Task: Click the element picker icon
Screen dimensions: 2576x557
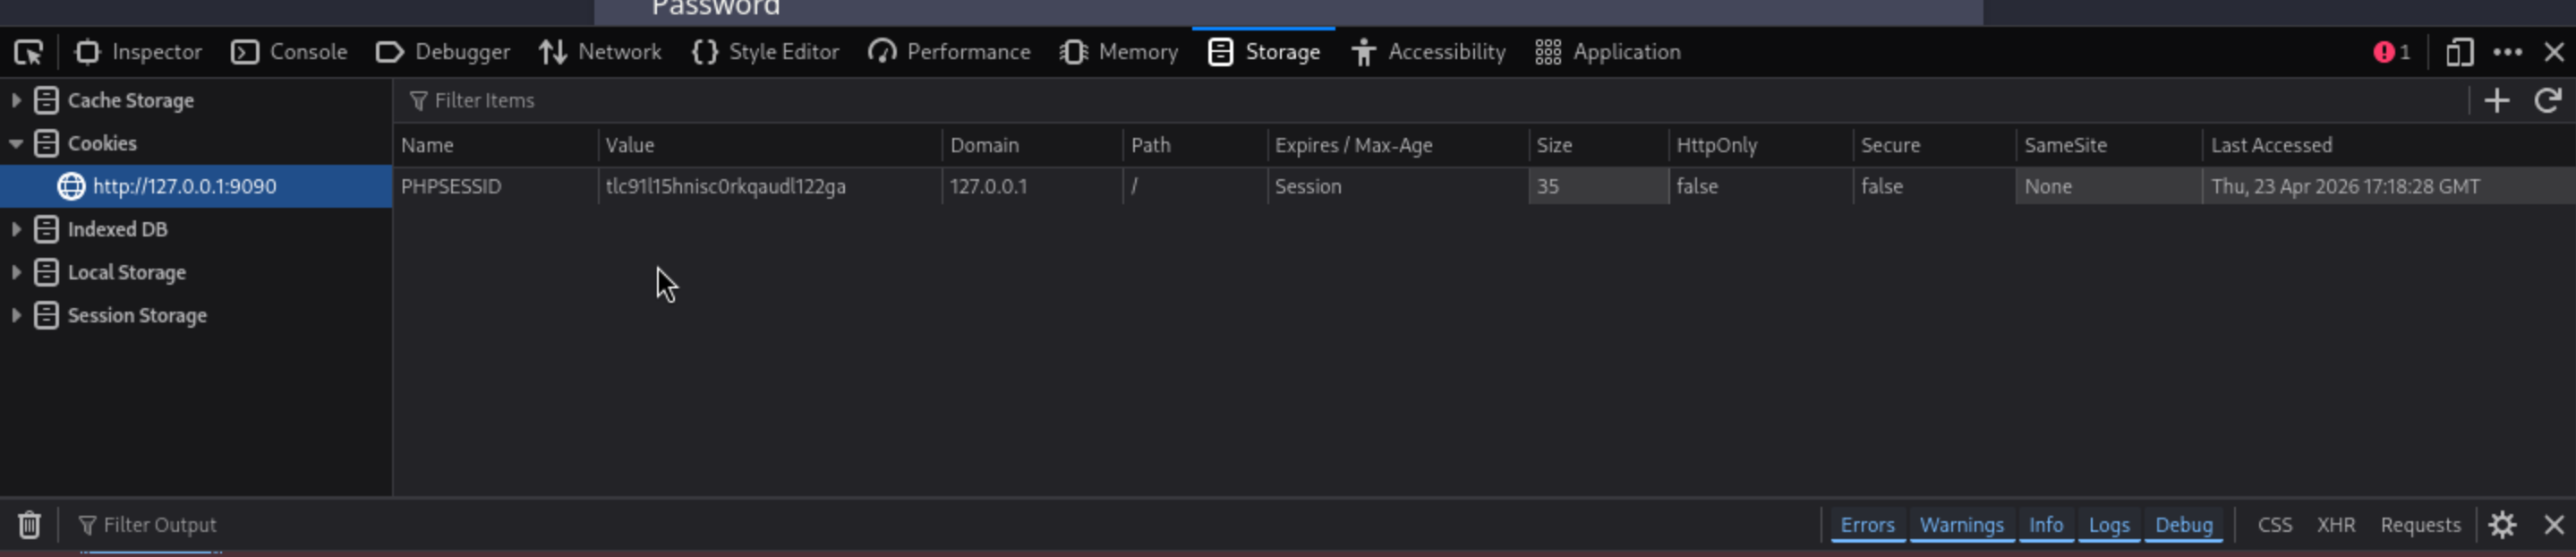Action: (x=28, y=52)
